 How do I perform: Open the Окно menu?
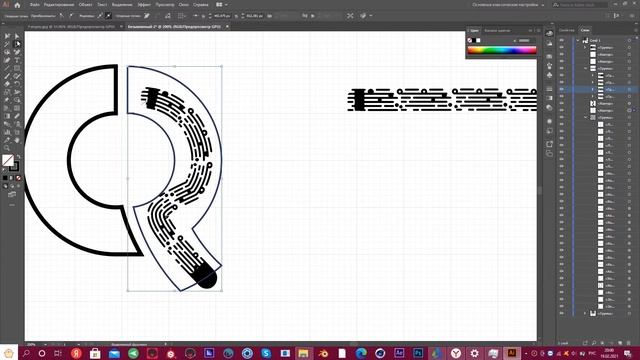184,5
